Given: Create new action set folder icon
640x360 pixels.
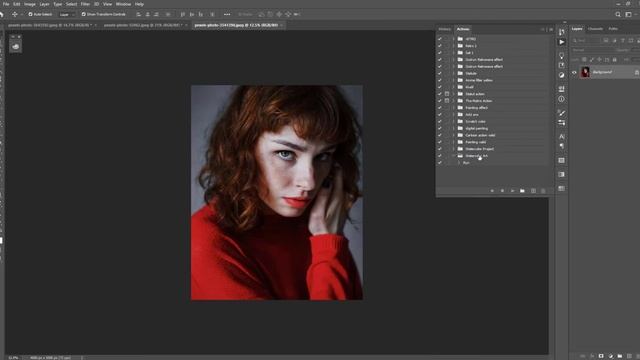Looking at the screenshot, I should point(522,191).
